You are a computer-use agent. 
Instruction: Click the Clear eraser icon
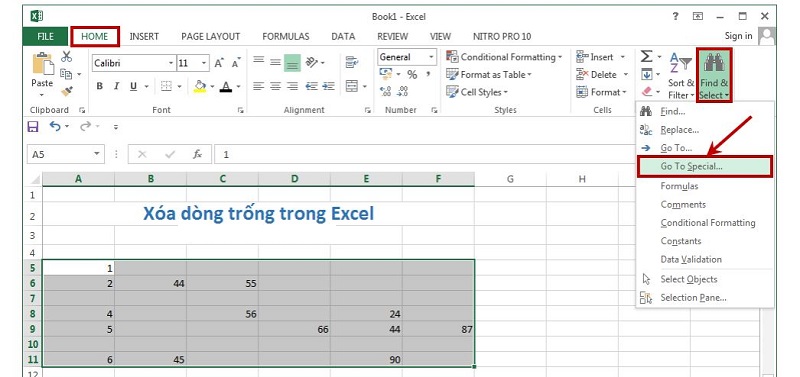[646, 92]
